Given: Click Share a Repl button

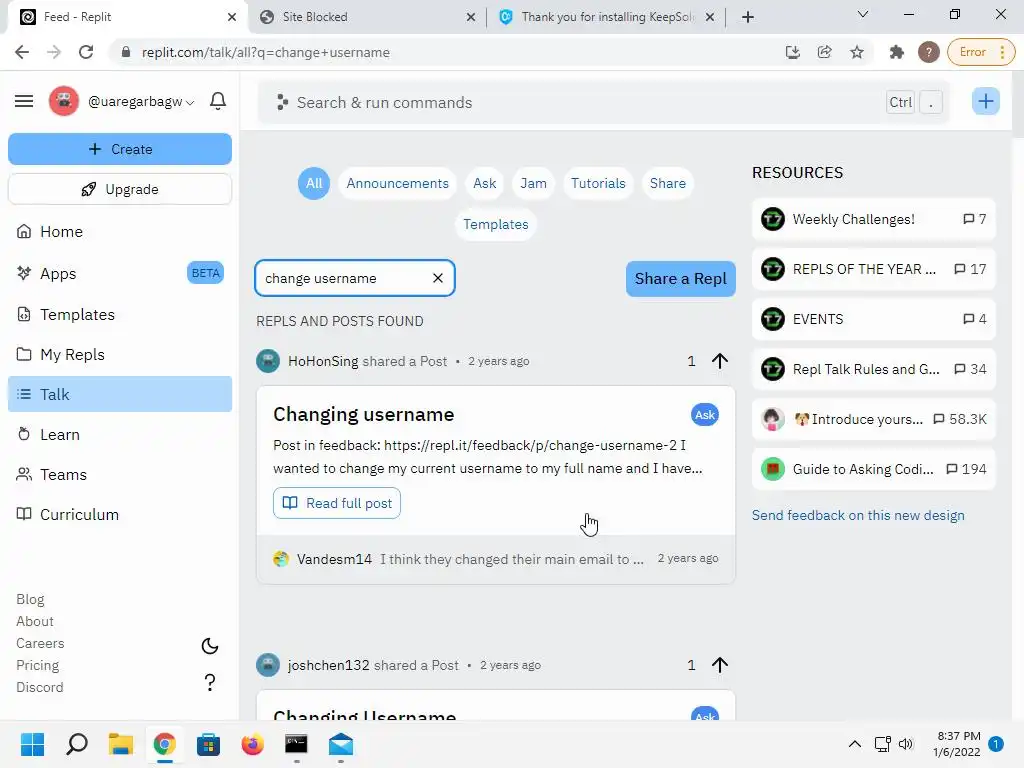Looking at the screenshot, I should [680, 279].
